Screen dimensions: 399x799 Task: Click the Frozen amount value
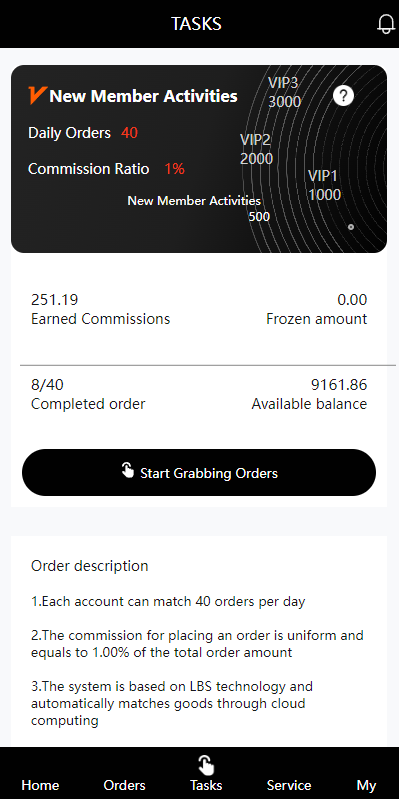(x=352, y=300)
